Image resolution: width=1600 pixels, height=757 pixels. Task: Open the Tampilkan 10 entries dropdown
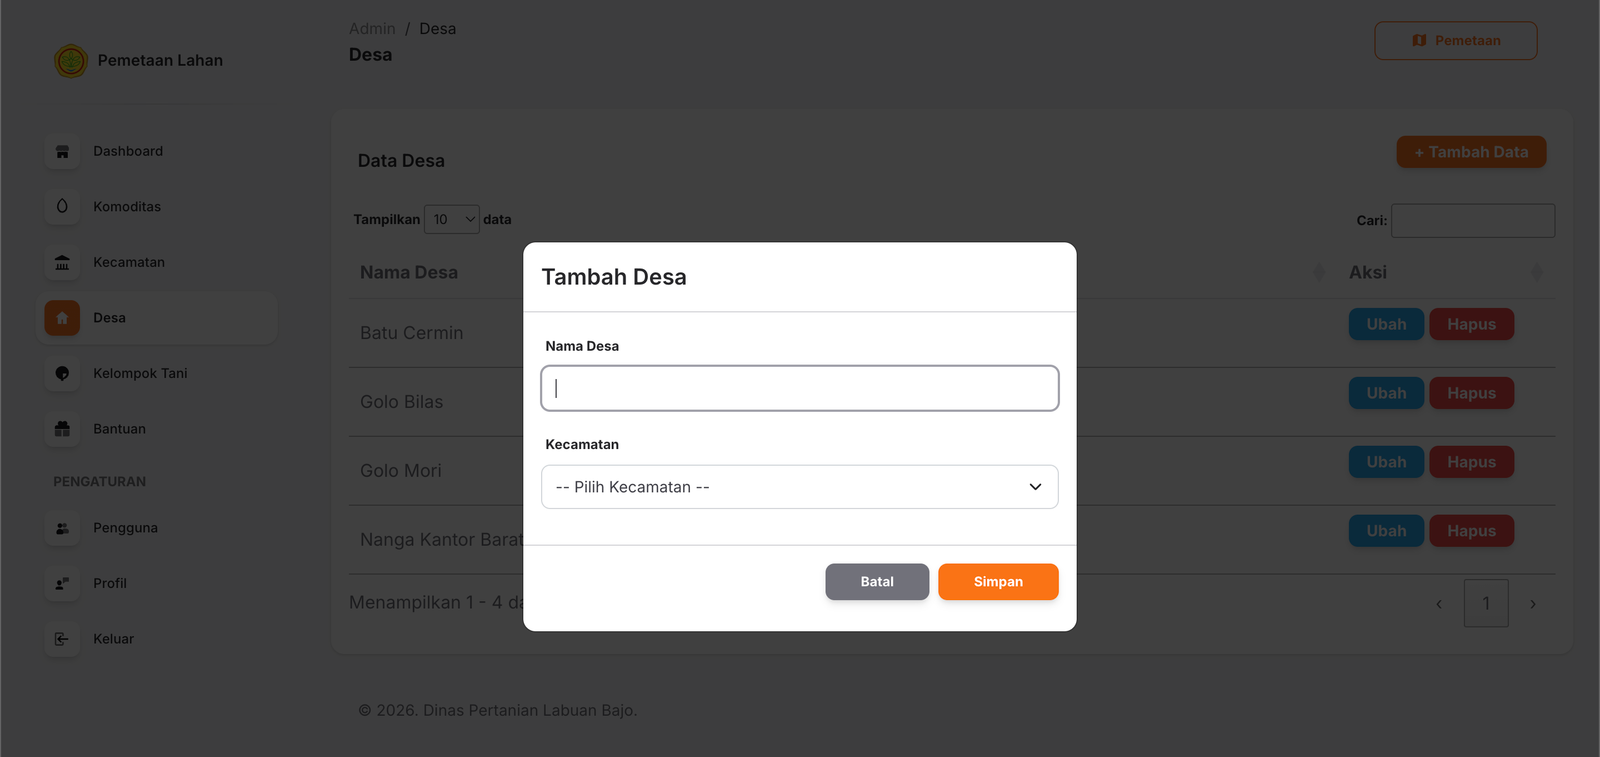(452, 219)
